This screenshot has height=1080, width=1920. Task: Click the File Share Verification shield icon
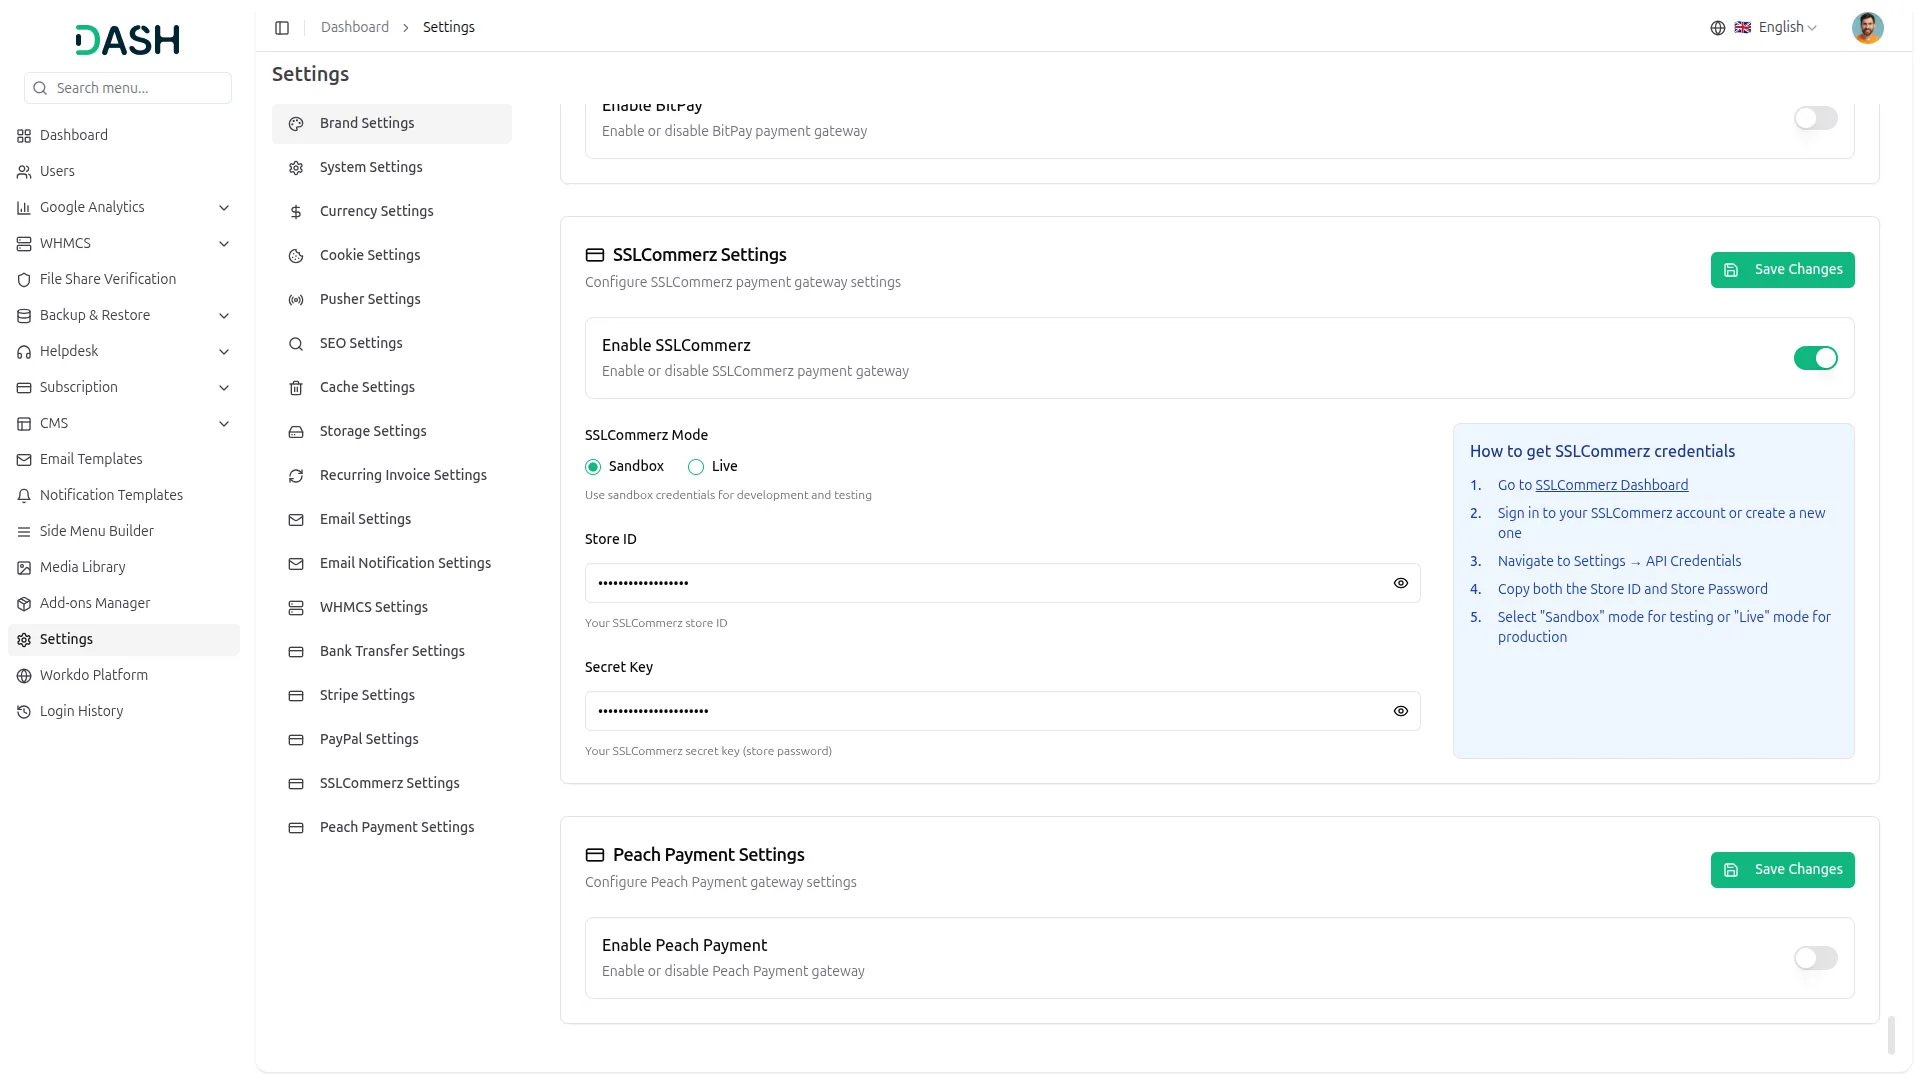24,280
